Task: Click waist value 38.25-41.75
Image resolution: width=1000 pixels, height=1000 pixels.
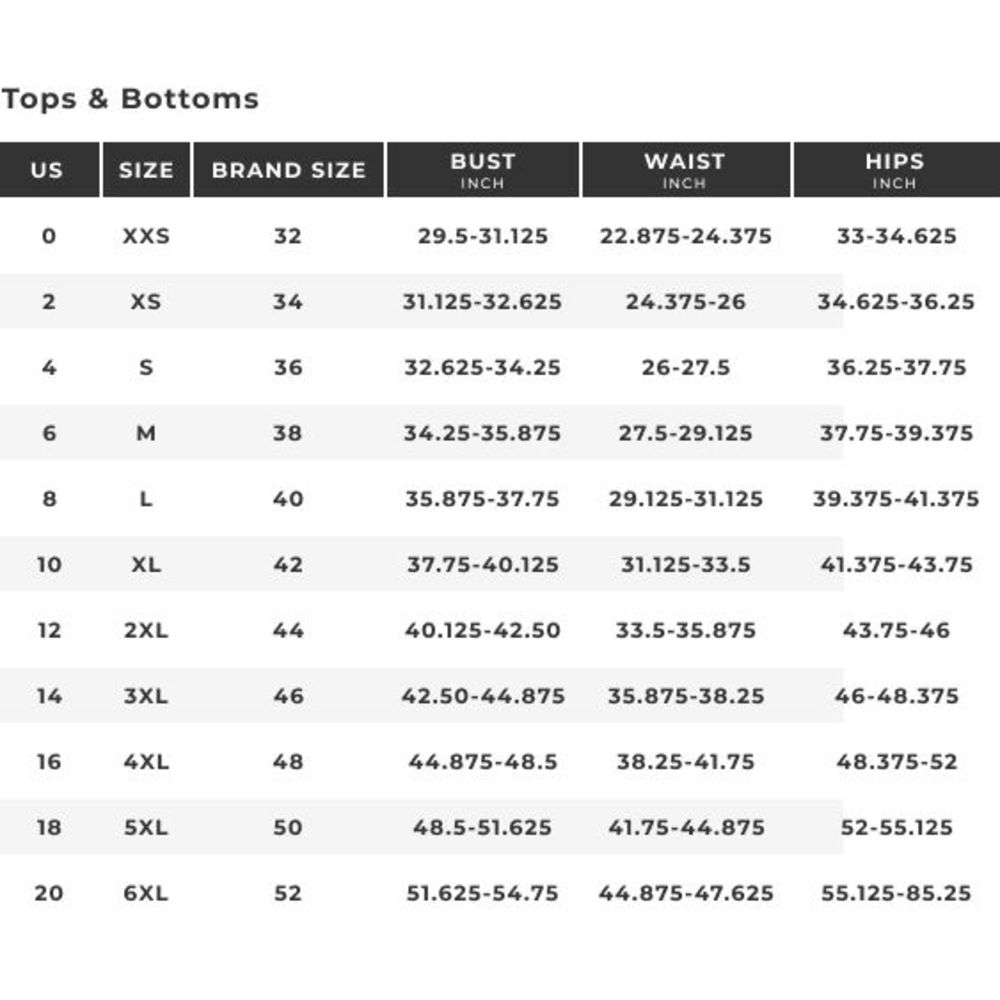Action: point(686,761)
